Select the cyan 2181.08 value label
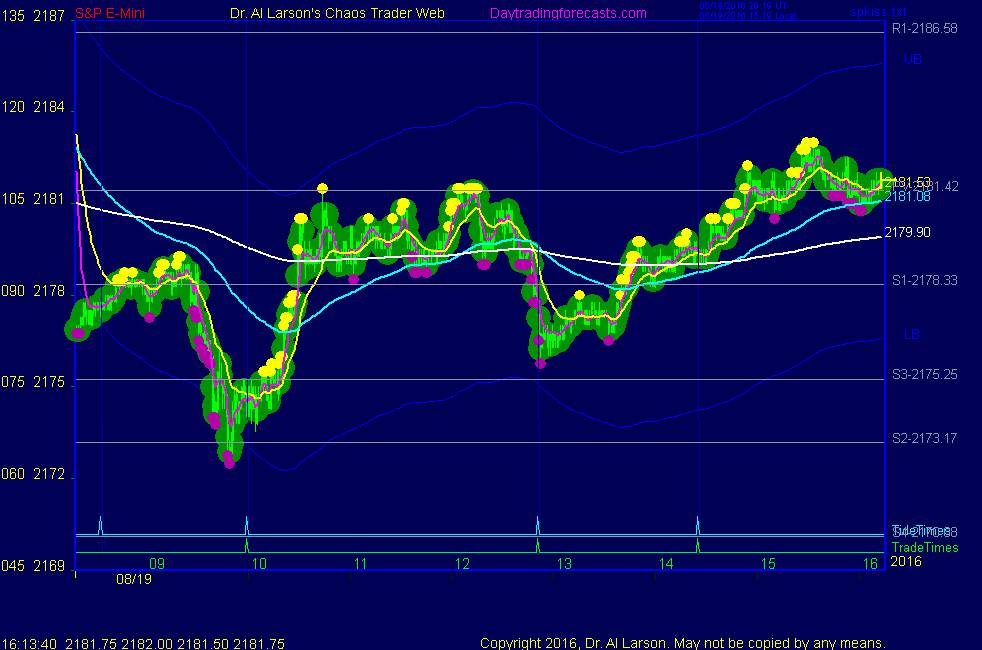This screenshot has width=982, height=650. (x=907, y=197)
